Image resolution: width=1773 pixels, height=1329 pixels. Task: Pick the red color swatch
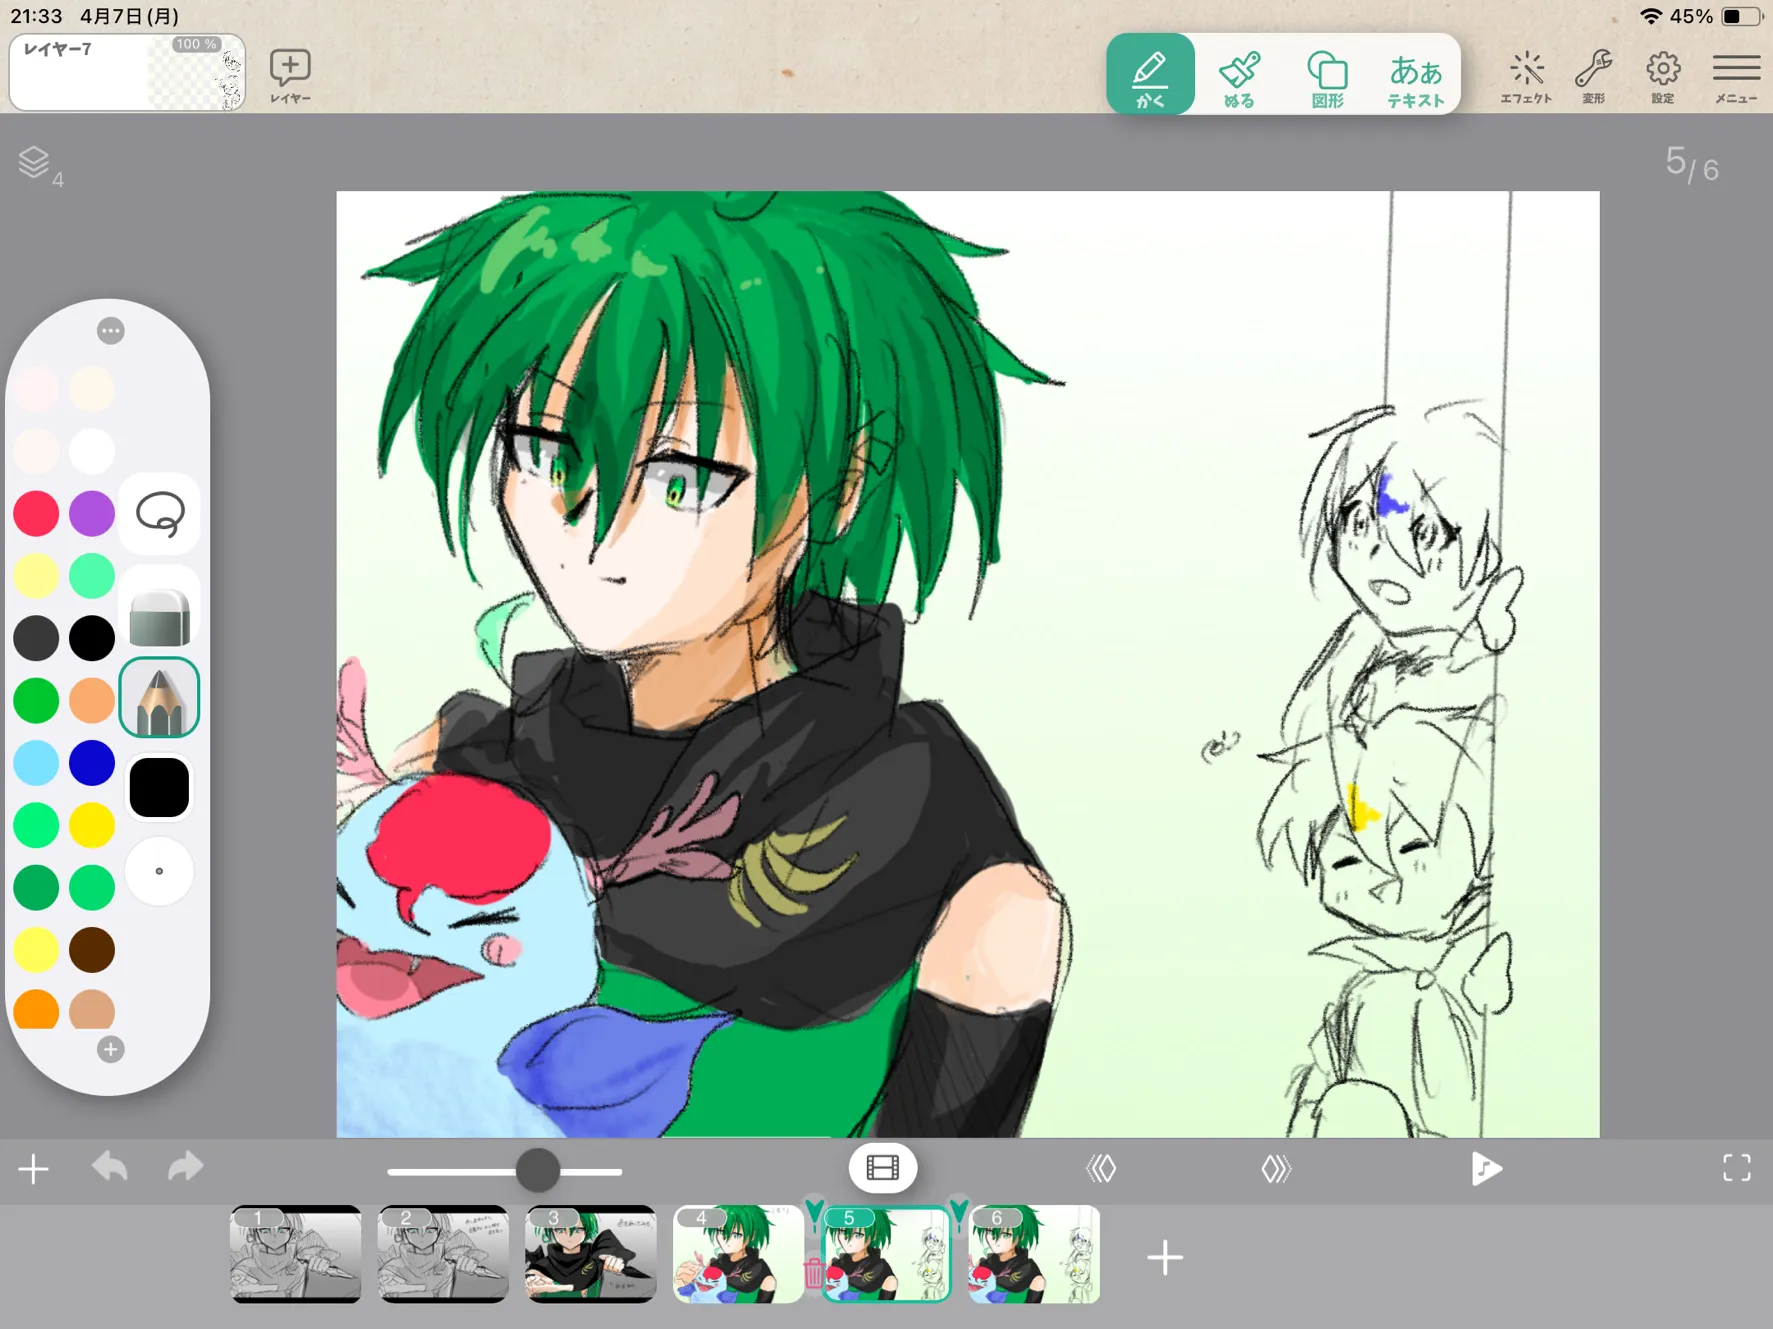click(36, 513)
